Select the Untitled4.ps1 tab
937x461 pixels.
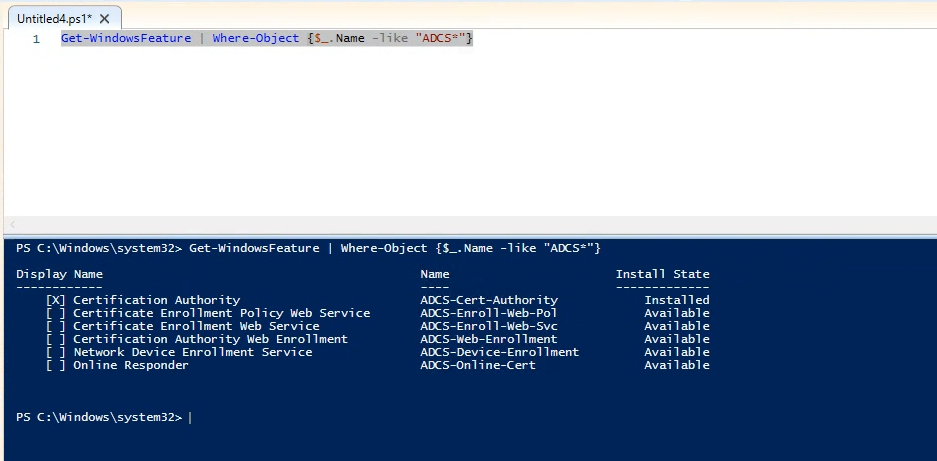click(x=55, y=19)
